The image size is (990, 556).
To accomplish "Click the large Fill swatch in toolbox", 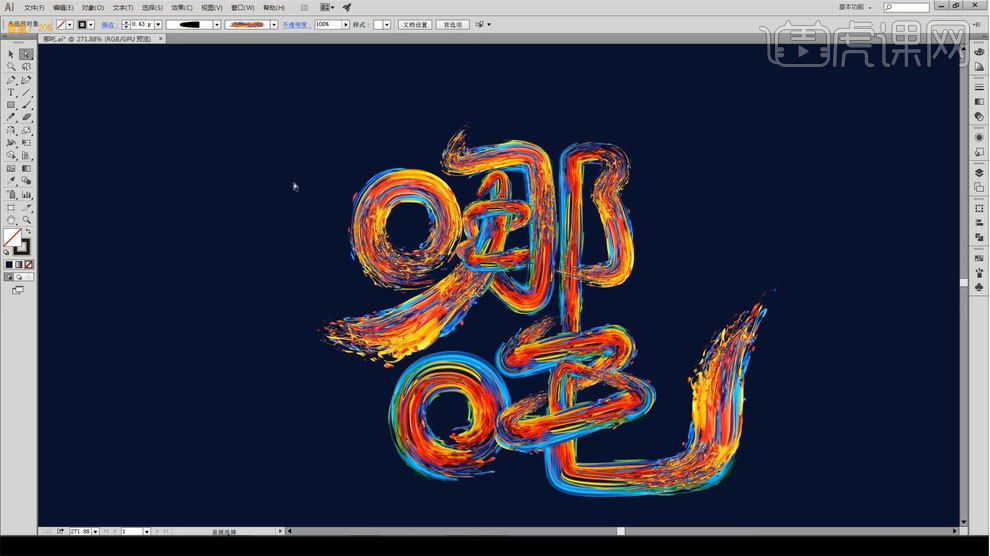I will click(12, 237).
